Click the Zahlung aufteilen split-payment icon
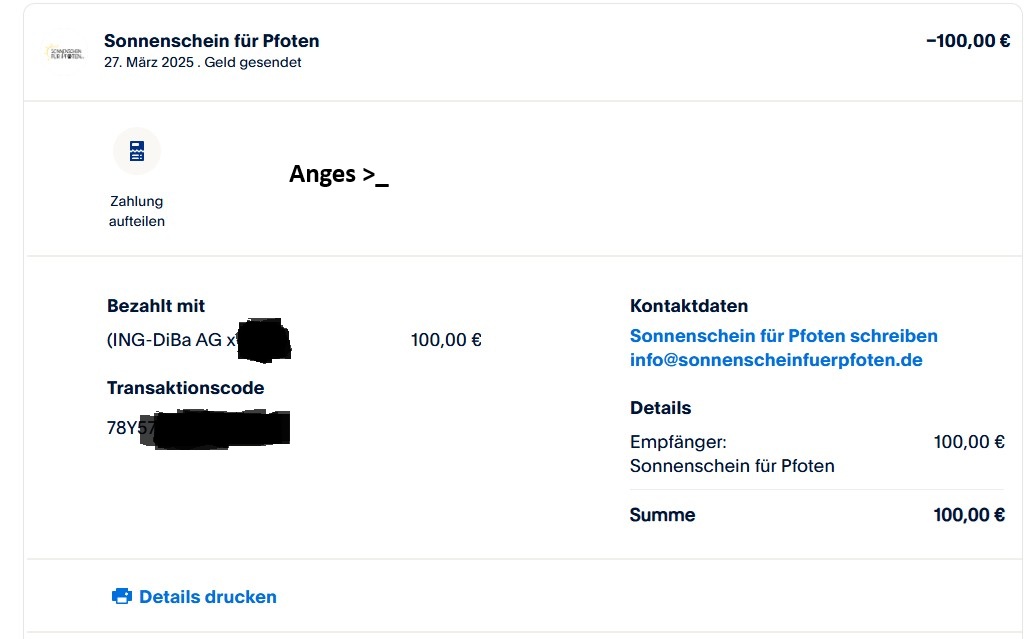 137,151
